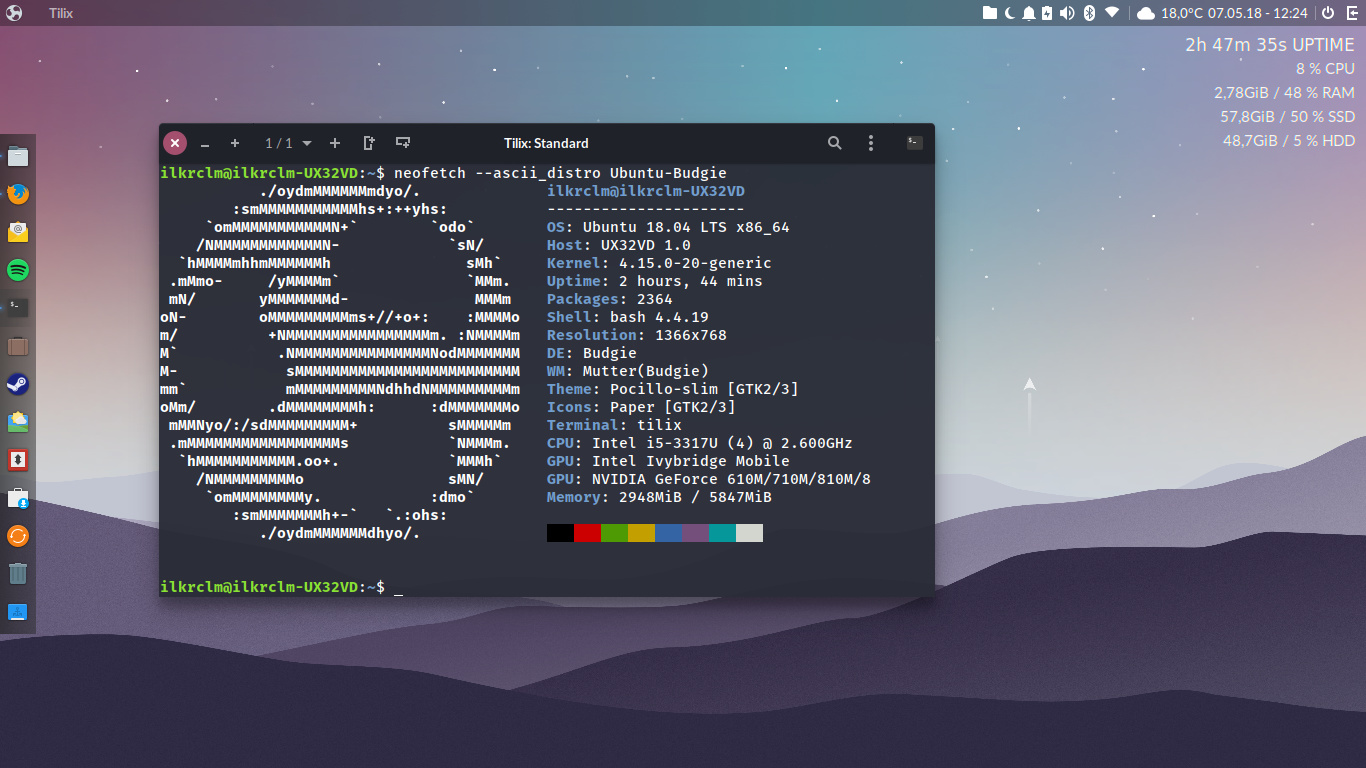Click the Tilix label in top panel
Viewport: 1366px width, 768px height.
tap(61, 13)
